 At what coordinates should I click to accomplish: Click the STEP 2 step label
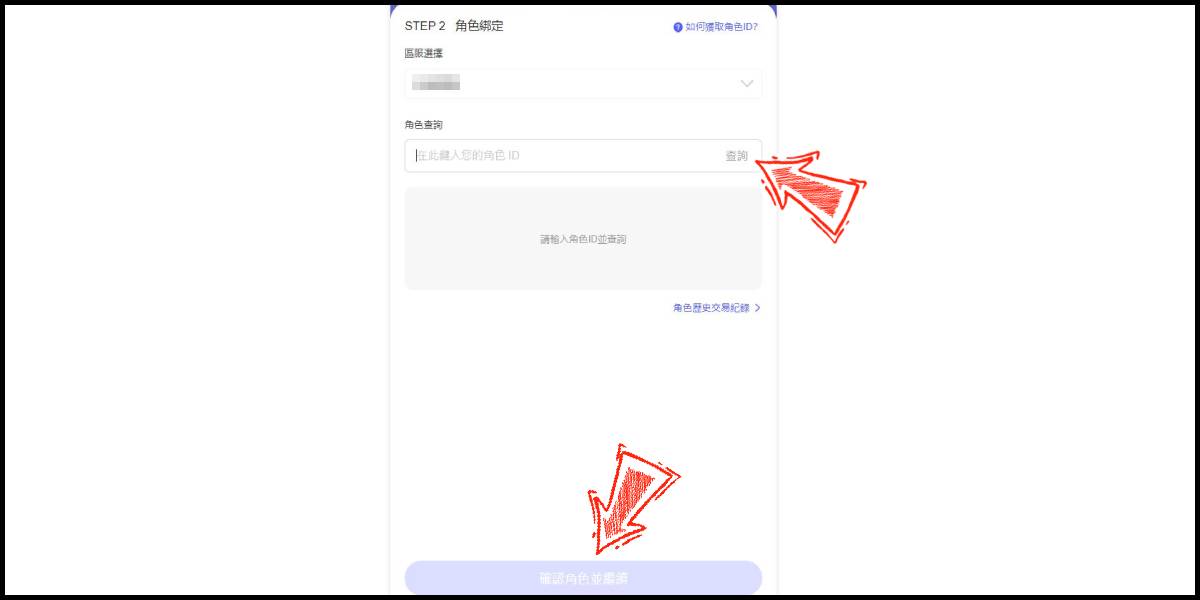click(x=425, y=26)
